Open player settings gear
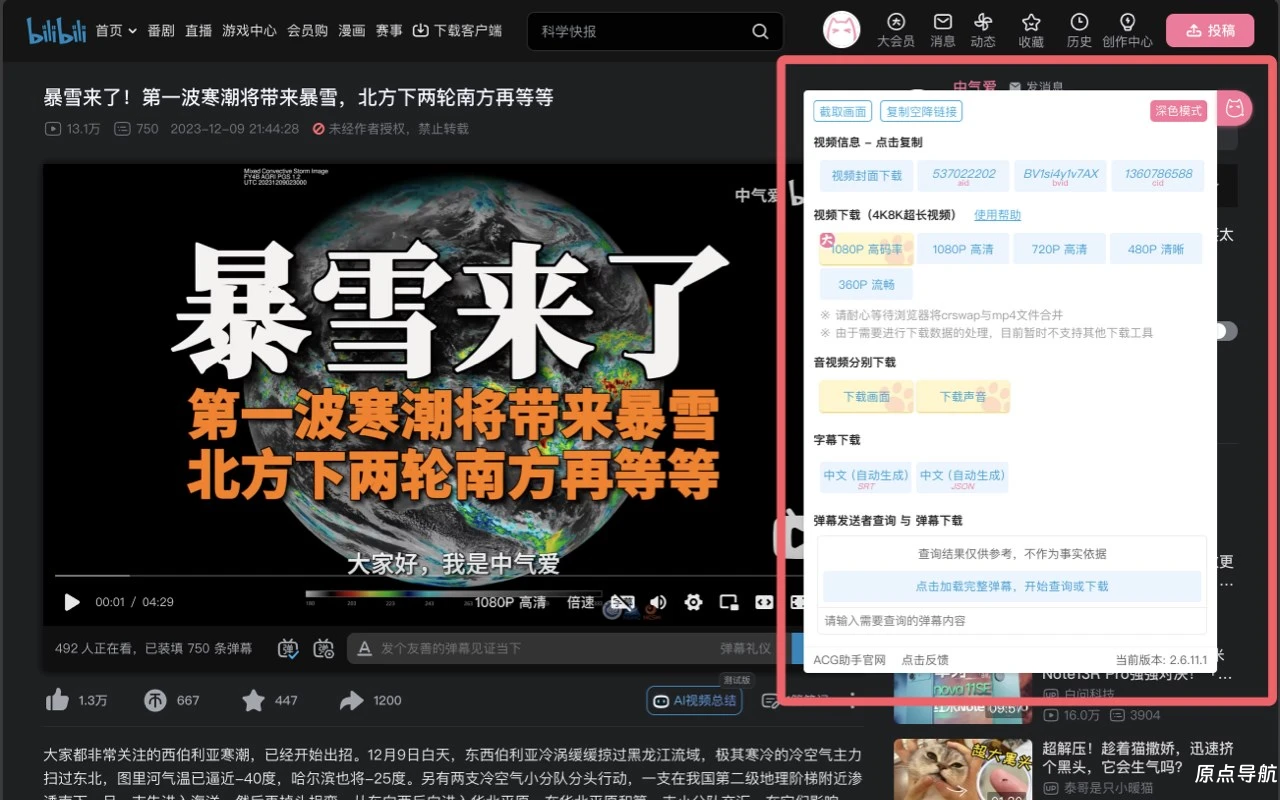Viewport: 1280px width, 800px height. (x=693, y=602)
